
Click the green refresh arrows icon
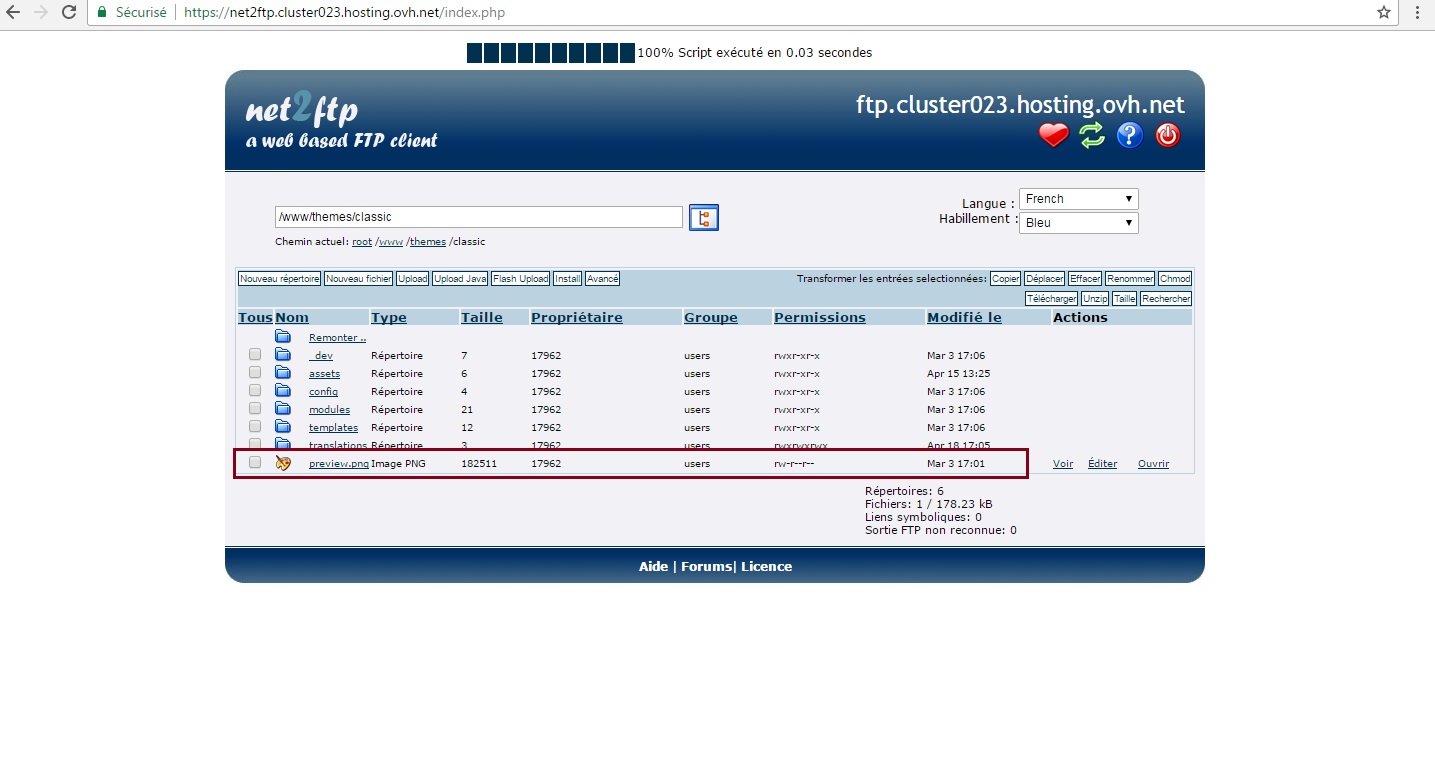[x=1092, y=135]
